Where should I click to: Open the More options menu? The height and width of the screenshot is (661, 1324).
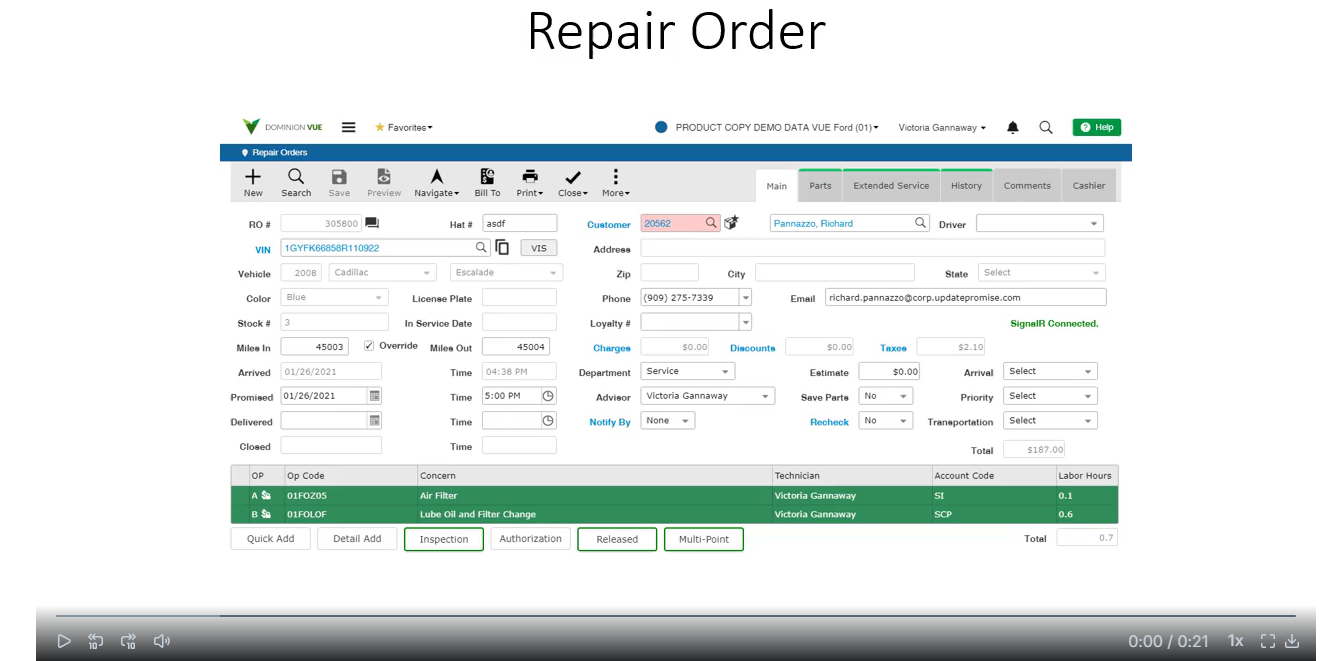(x=615, y=183)
